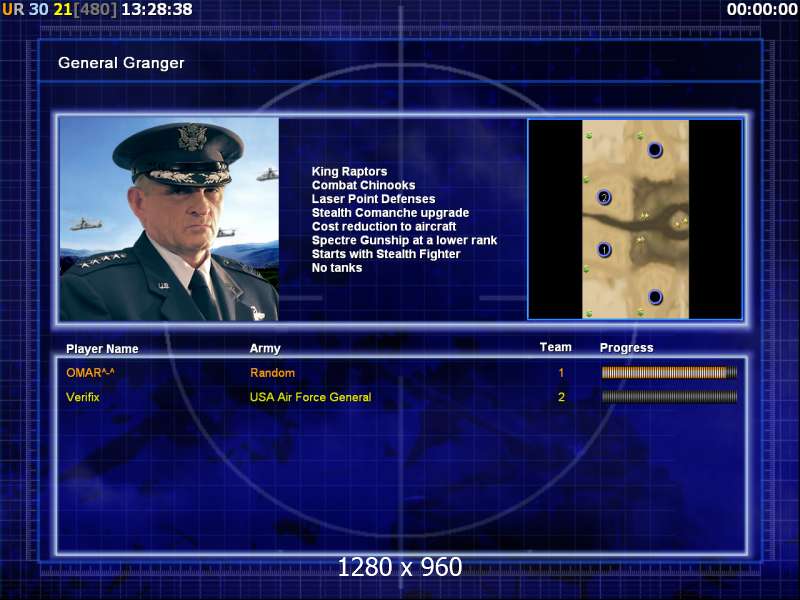This screenshot has height=600, width=800.
Task: Click the 'Cost reduction to aircraft' line
Action: click(x=384, y=227)
